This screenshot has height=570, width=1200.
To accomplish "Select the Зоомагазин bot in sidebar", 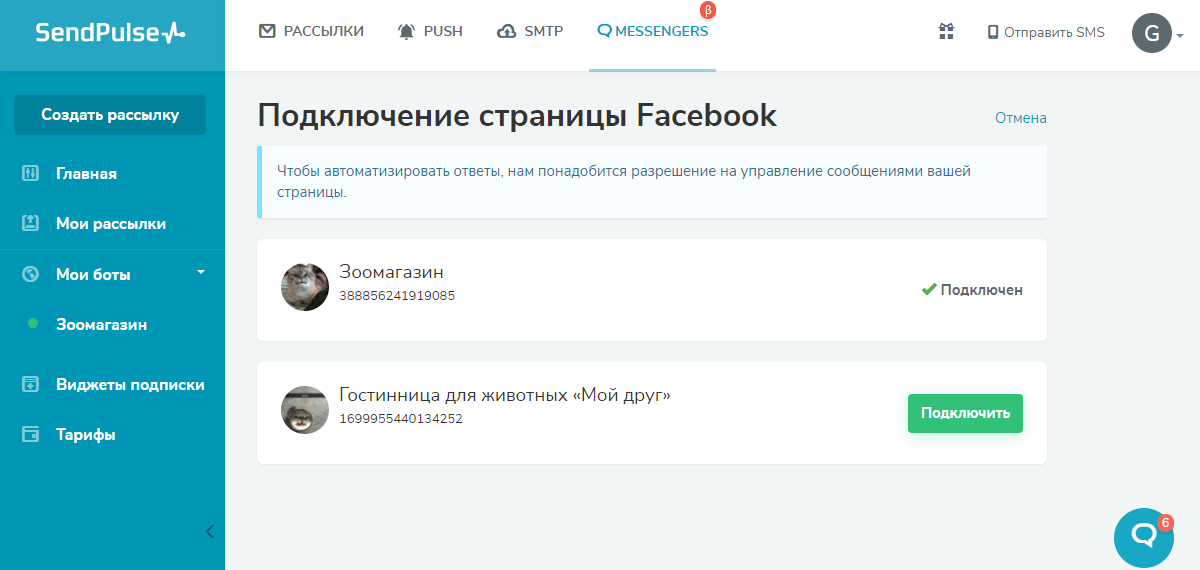I will tap(101, 325).
